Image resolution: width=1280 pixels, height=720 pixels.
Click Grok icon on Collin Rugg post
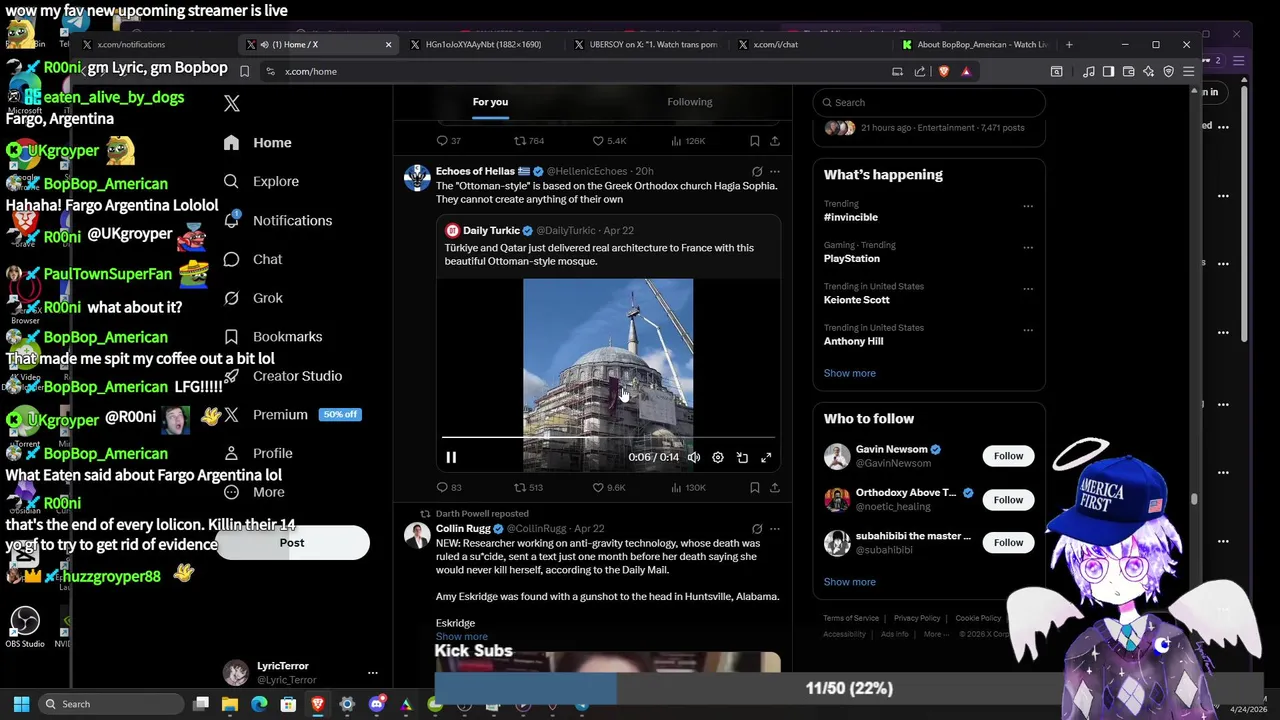click(757, 529)
